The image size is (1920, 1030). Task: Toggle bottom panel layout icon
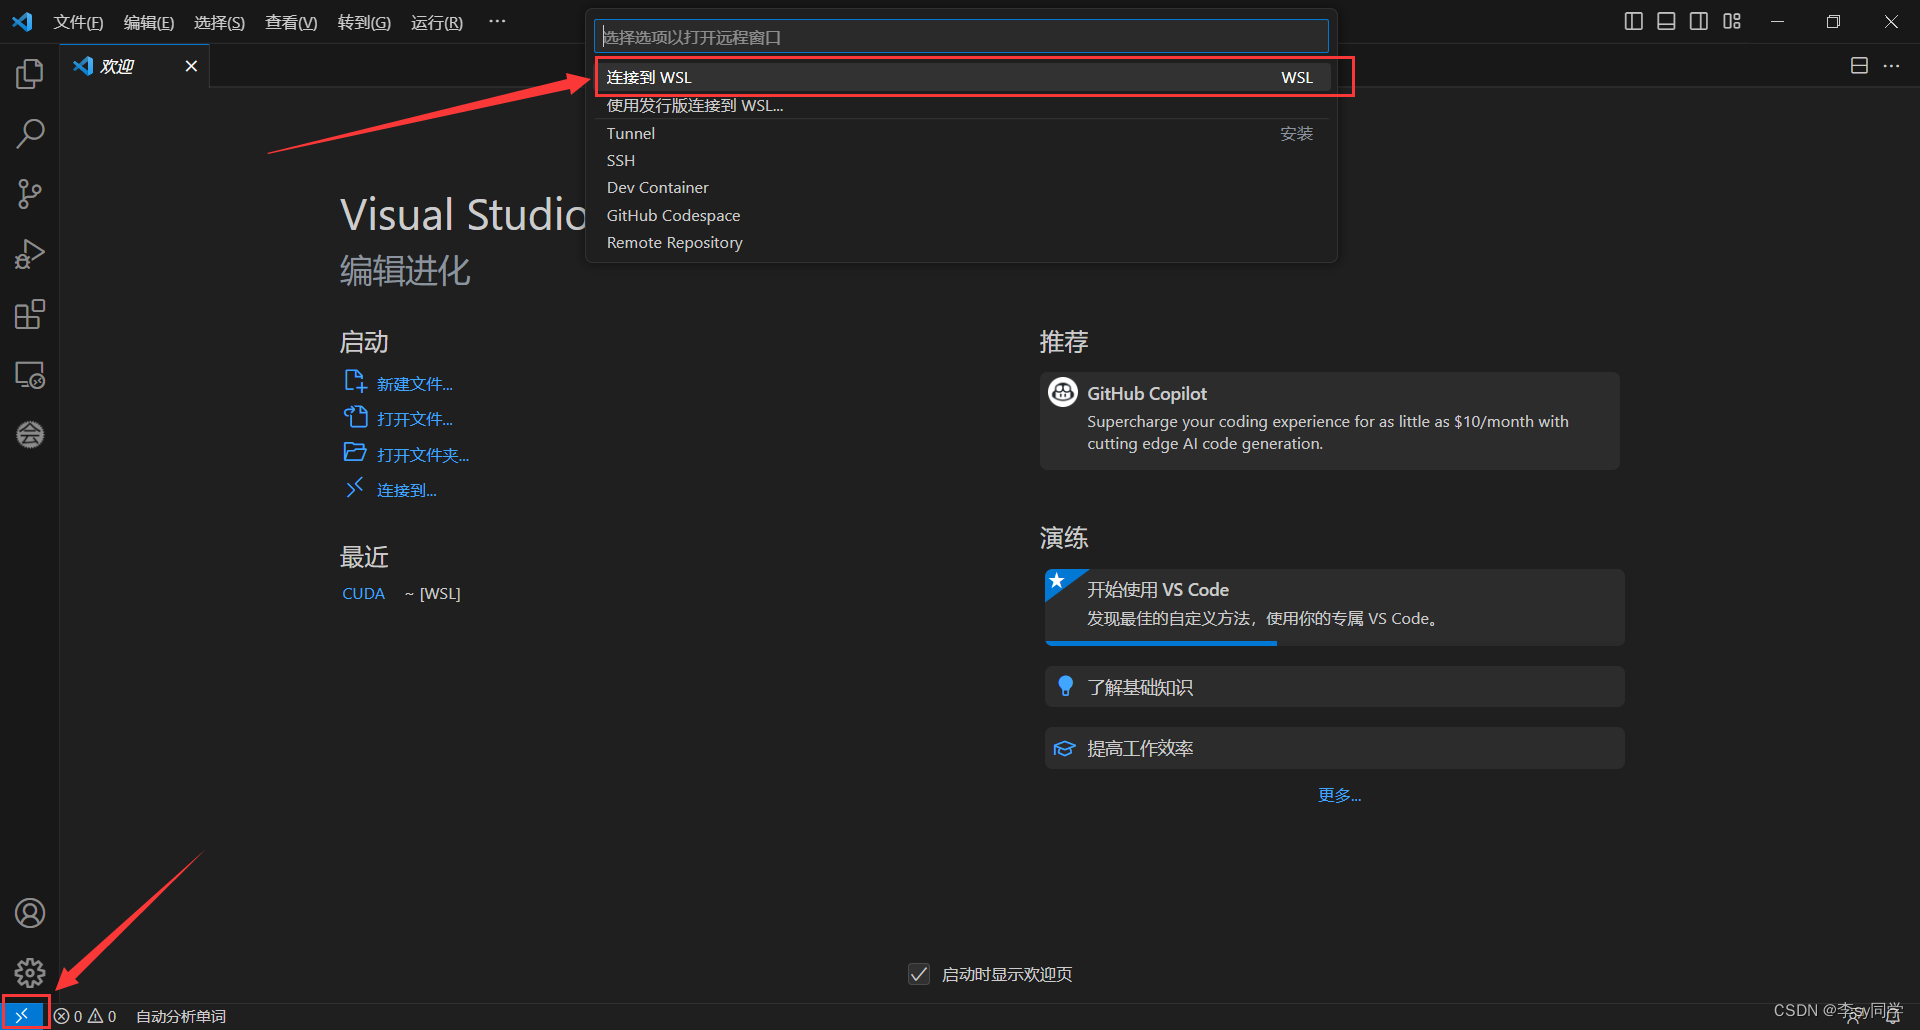pyautogui.click(x=1666, y=21)
